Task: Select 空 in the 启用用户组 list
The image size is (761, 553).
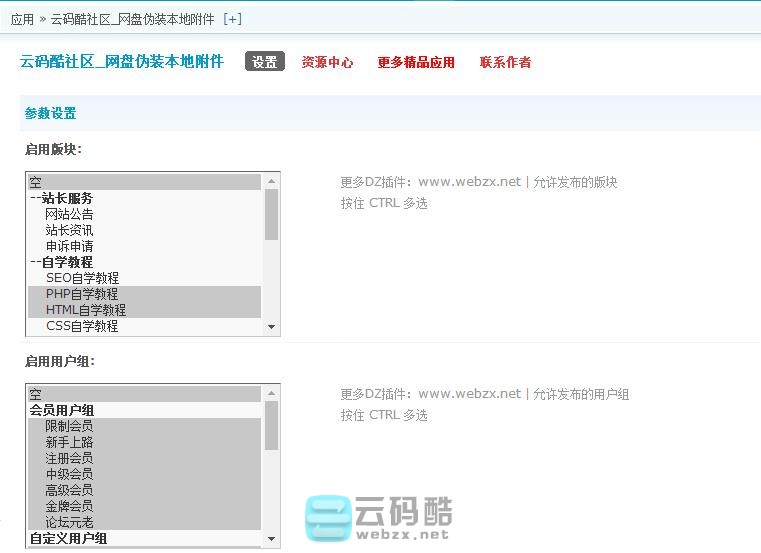Action: click(145, 394)
